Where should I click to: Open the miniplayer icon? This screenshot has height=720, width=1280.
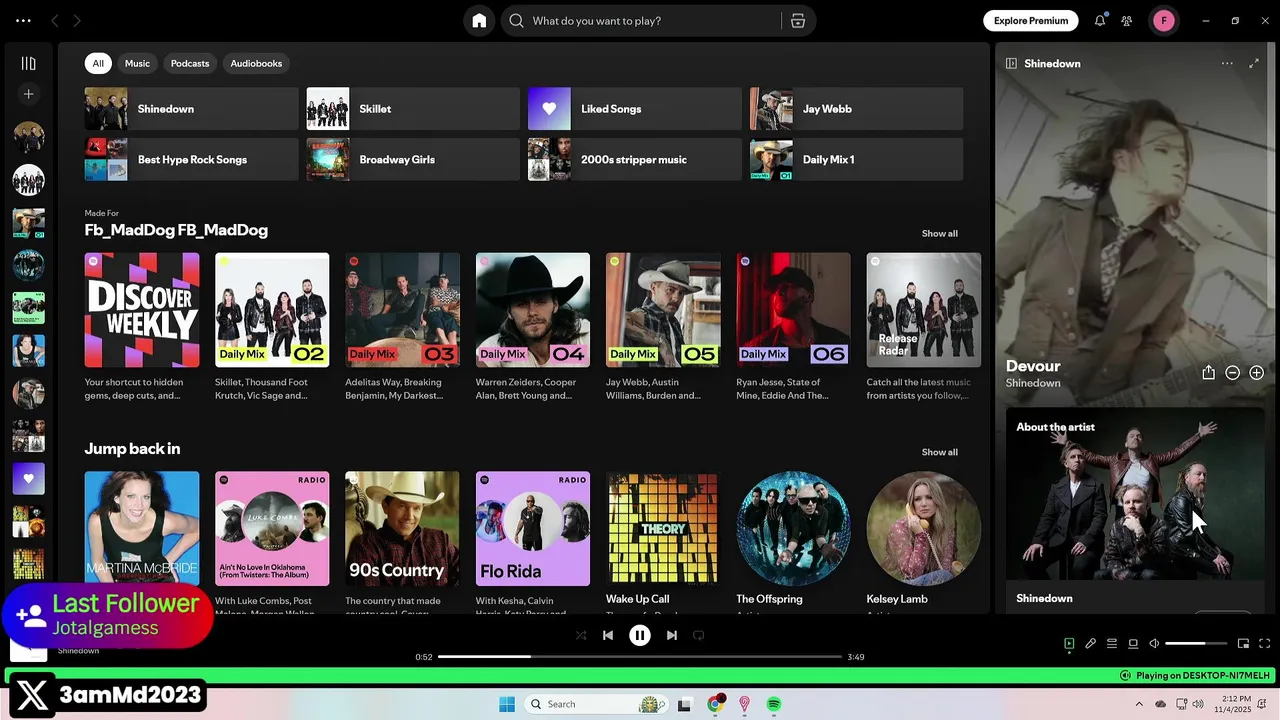1243,644
